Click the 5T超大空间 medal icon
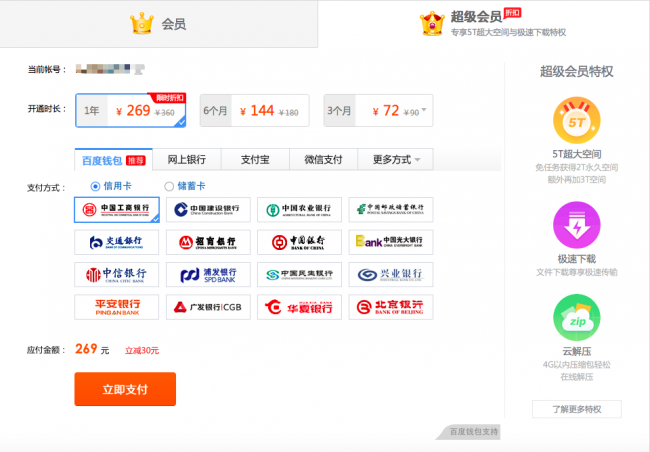 (577, 121)
